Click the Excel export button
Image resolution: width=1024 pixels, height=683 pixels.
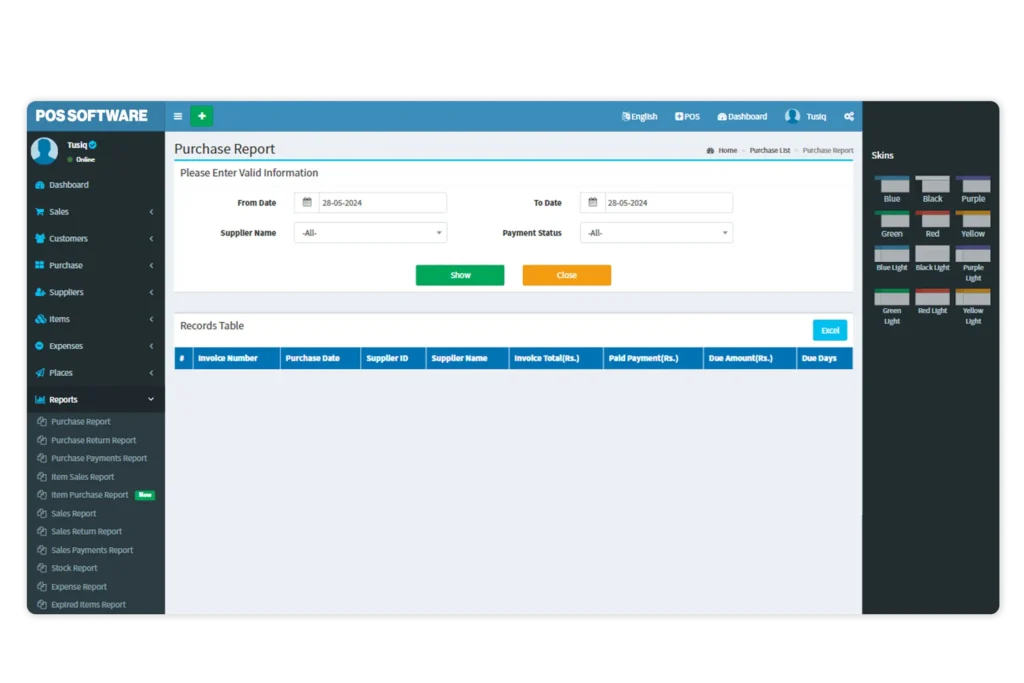click(830, 330)
